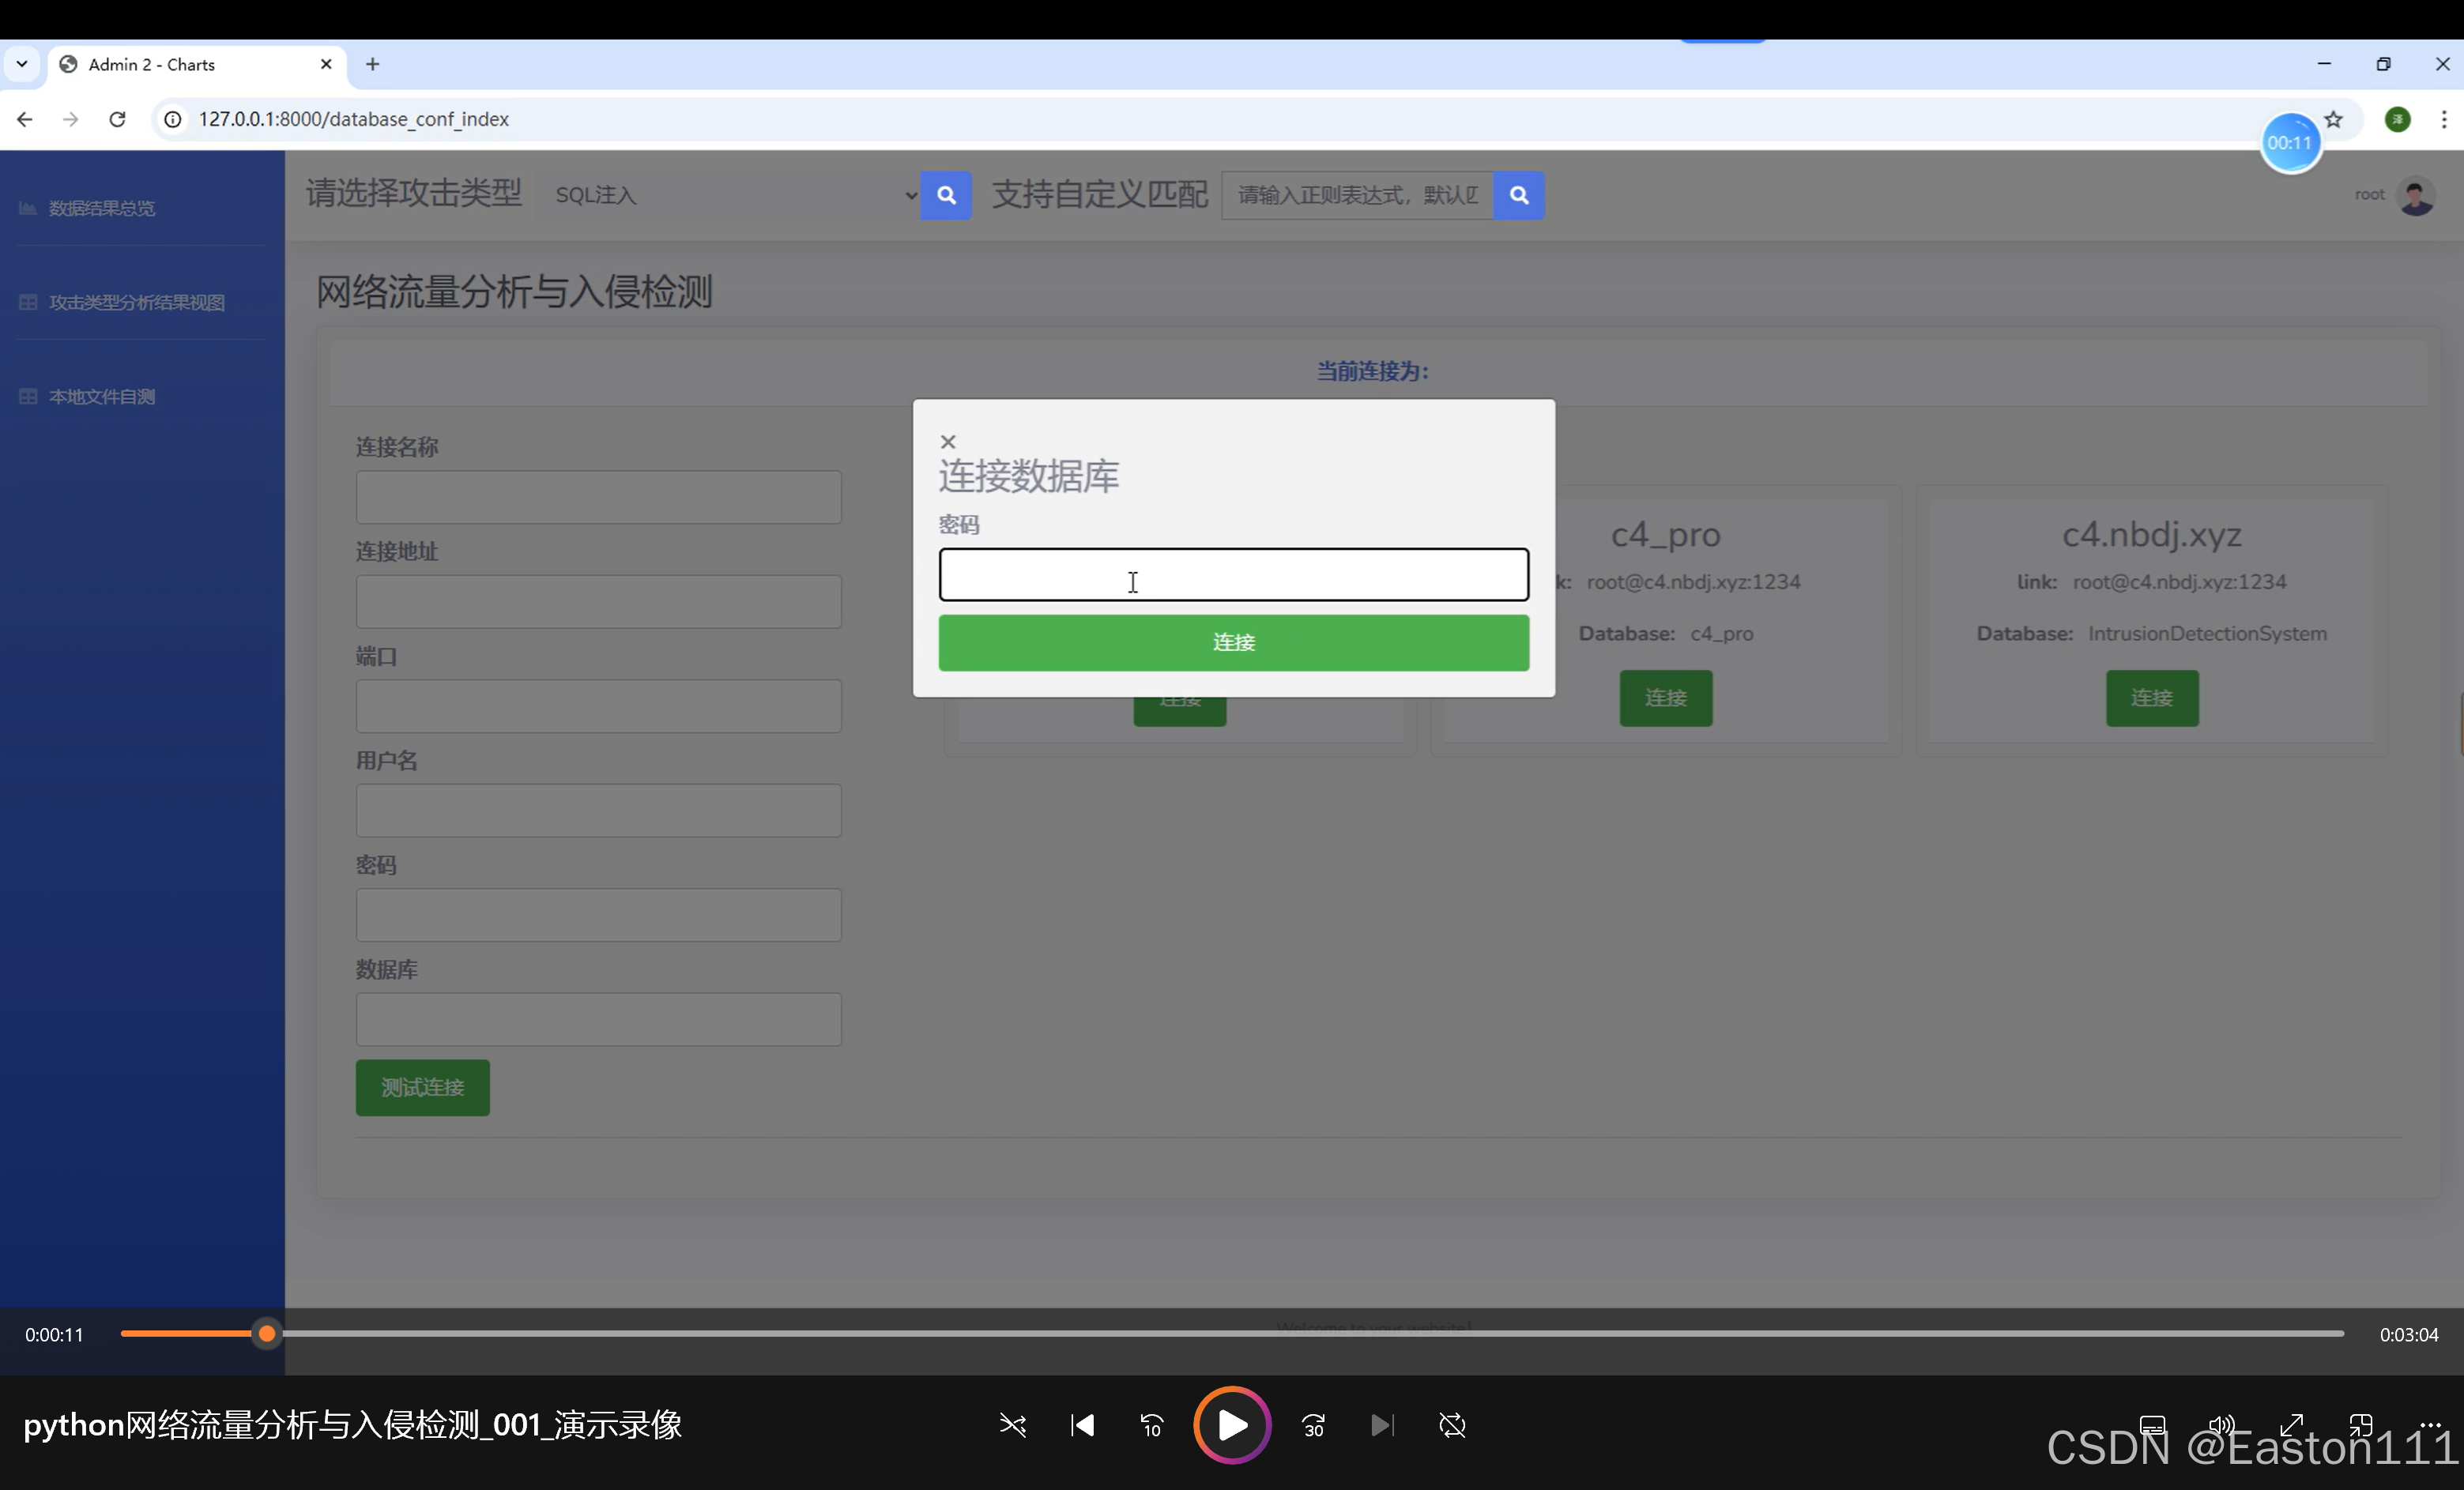The width and height of the screenshot is (2464, 1490).
Task: Toggle repeat in the player
Action: (x=1452, y=1425)
